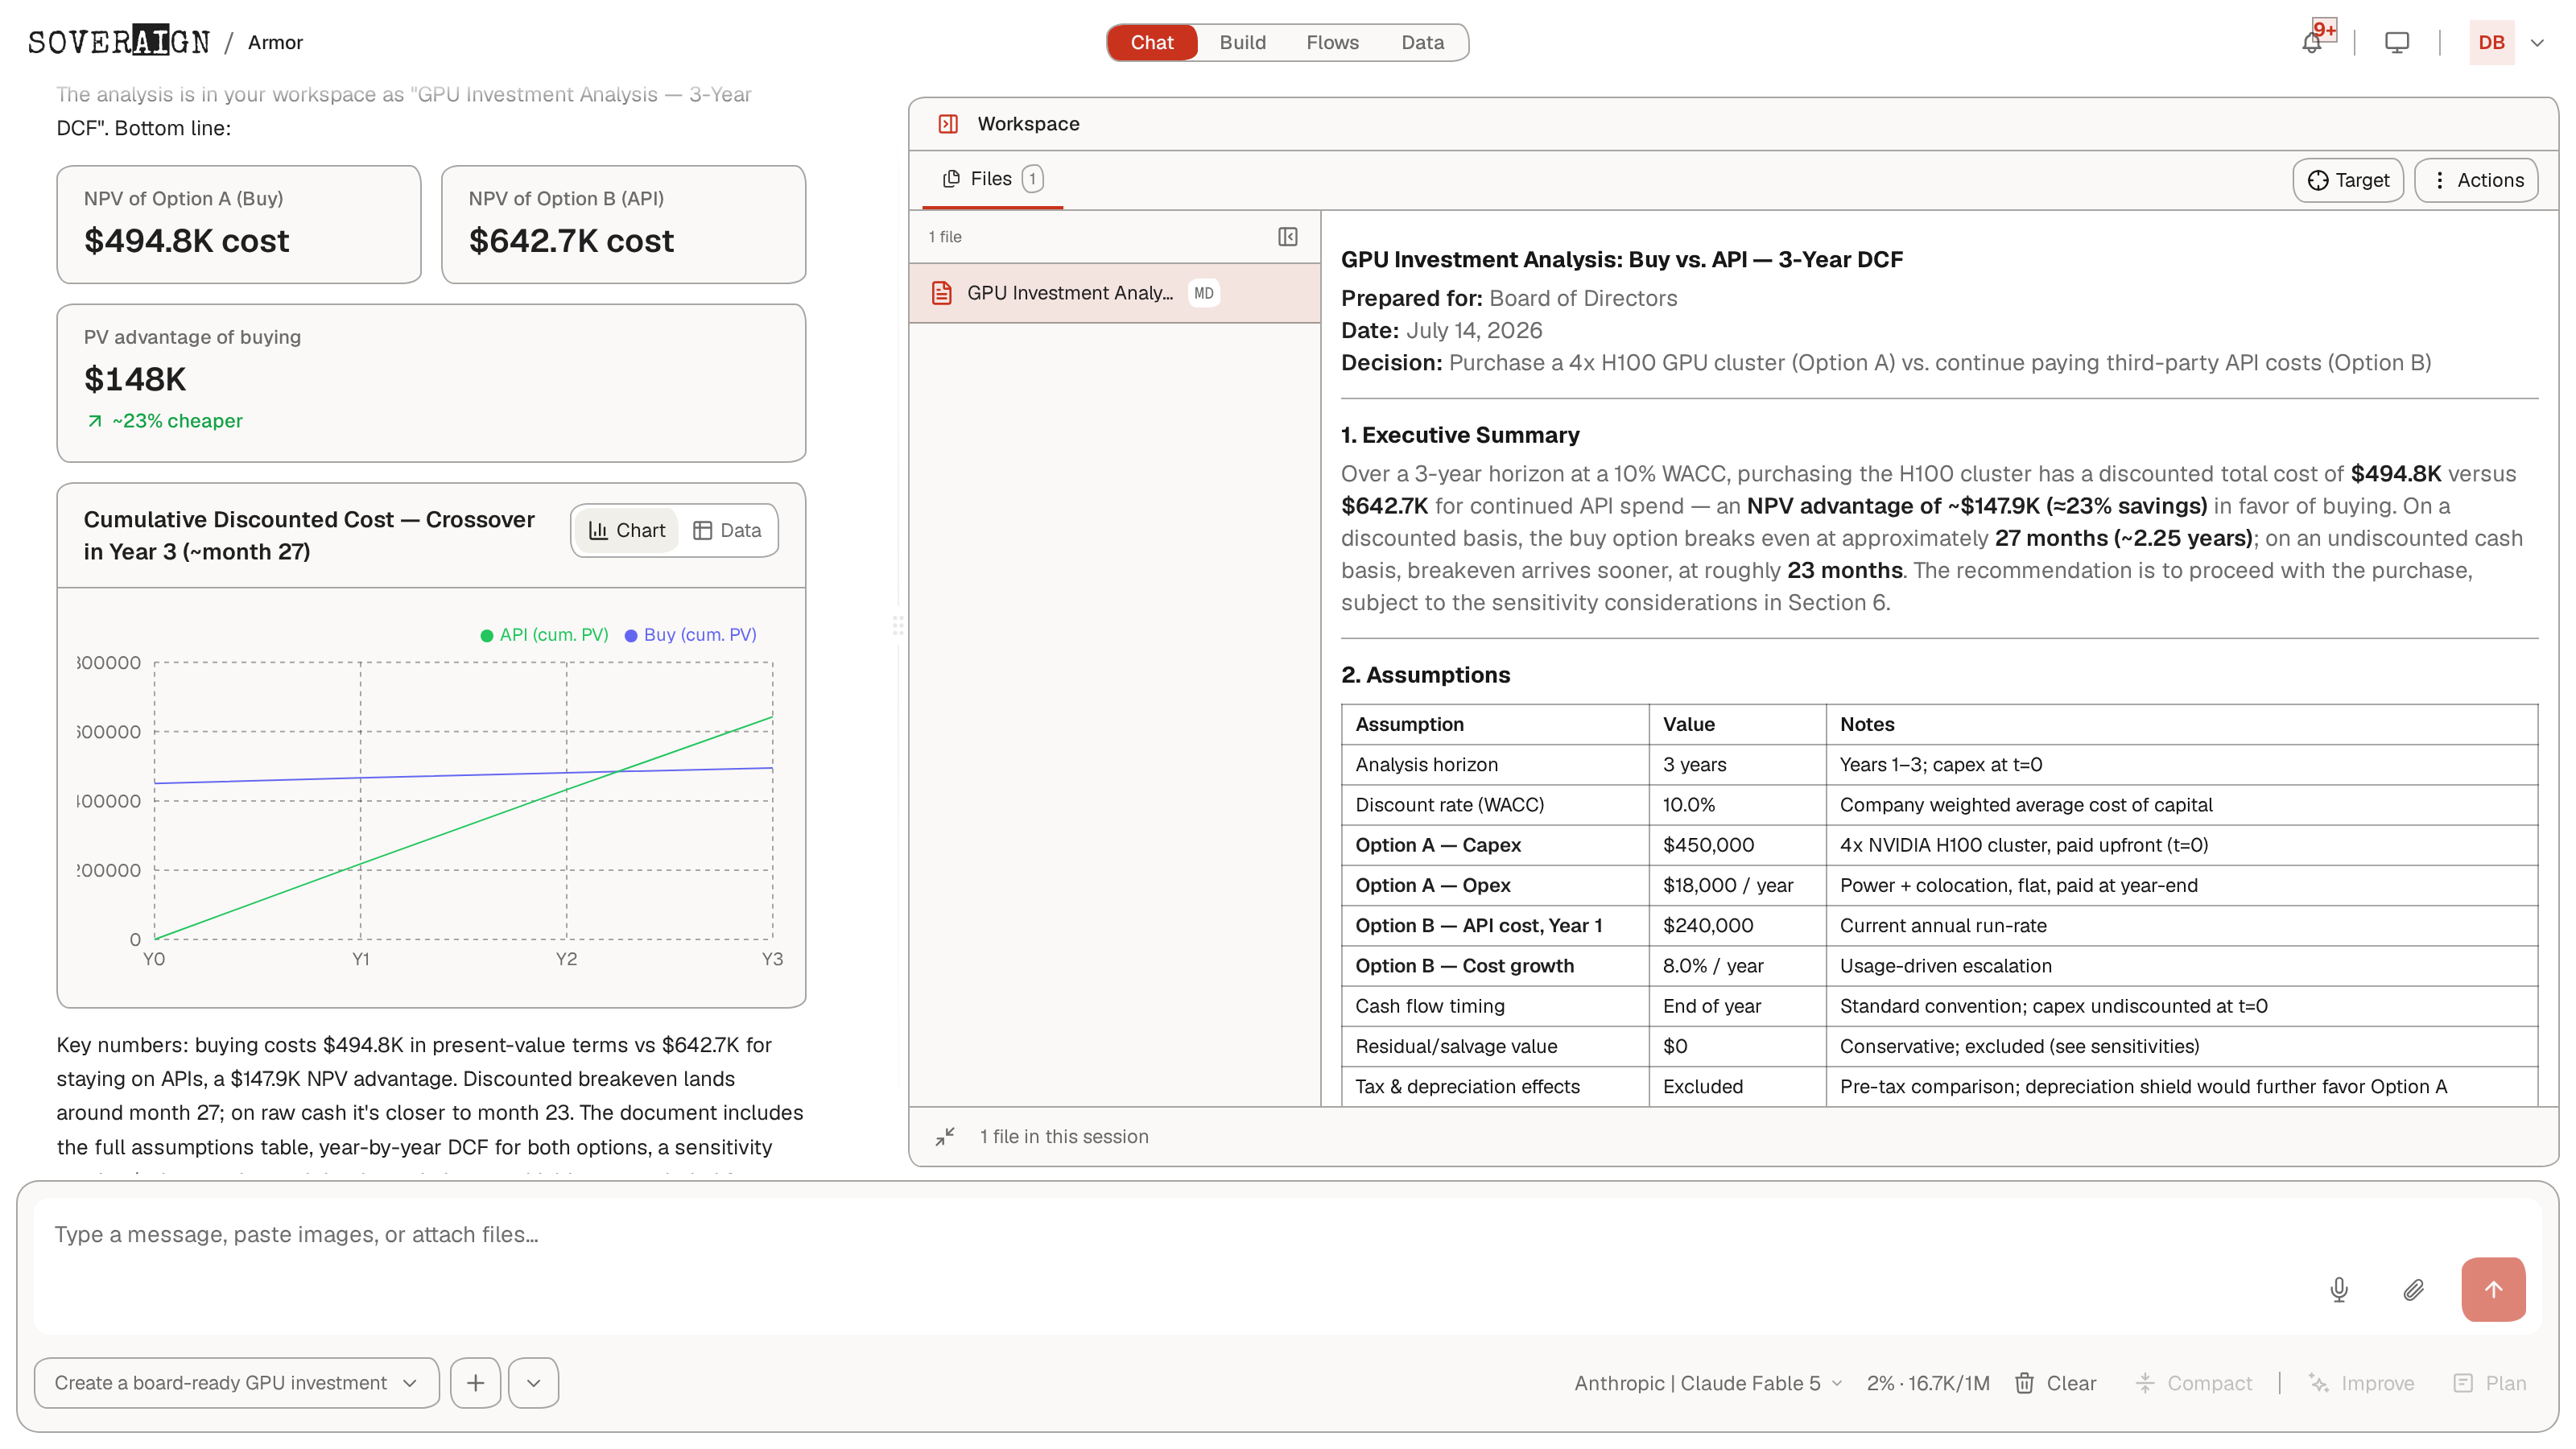The height and width of the screenshot is (1449, 2576).
Task: Click the '2. Assumptions' heading
Action: [x=1425, y=675]
